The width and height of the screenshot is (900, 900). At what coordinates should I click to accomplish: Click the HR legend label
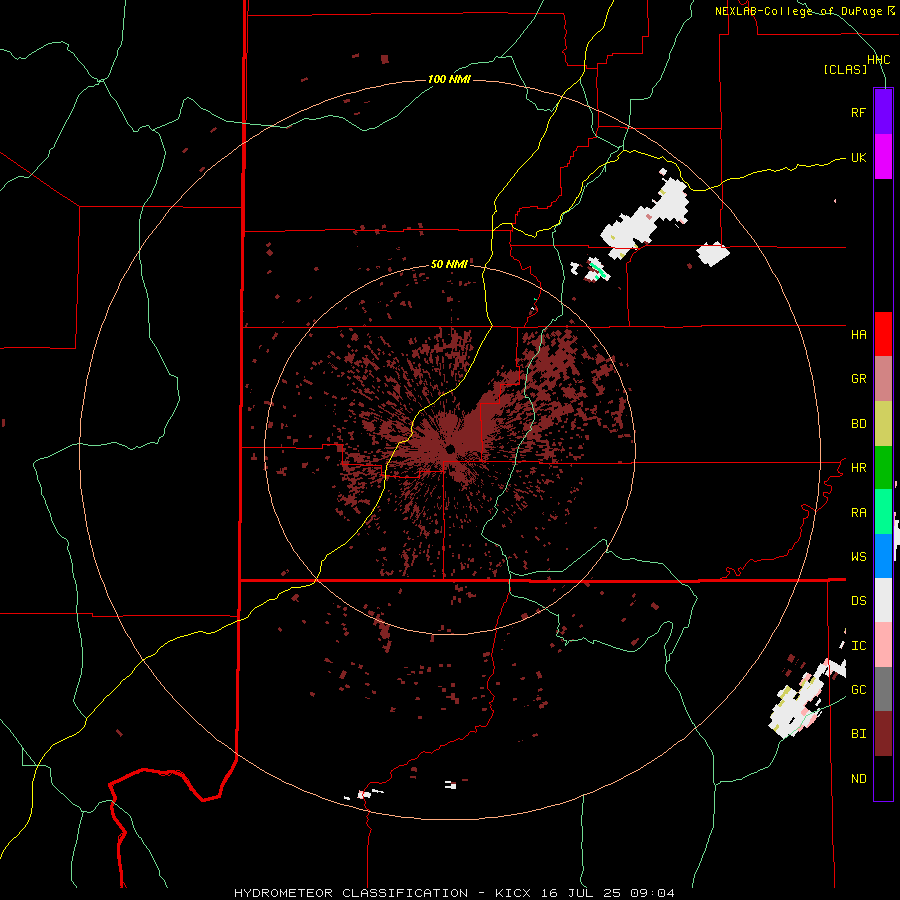(x=858, y=468)
